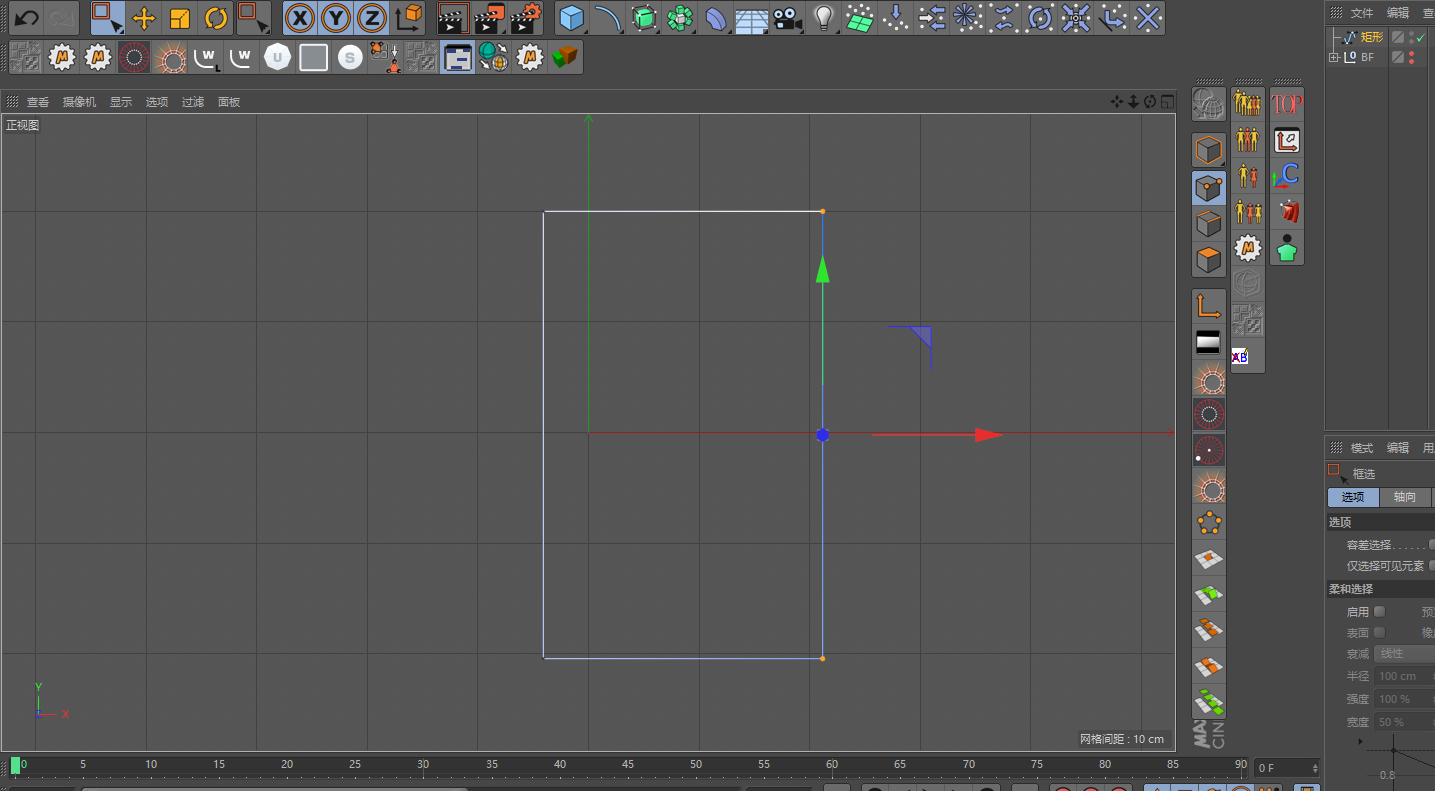Click the render view clapperboard icon
1435x791 pixels.
point(454,18)
